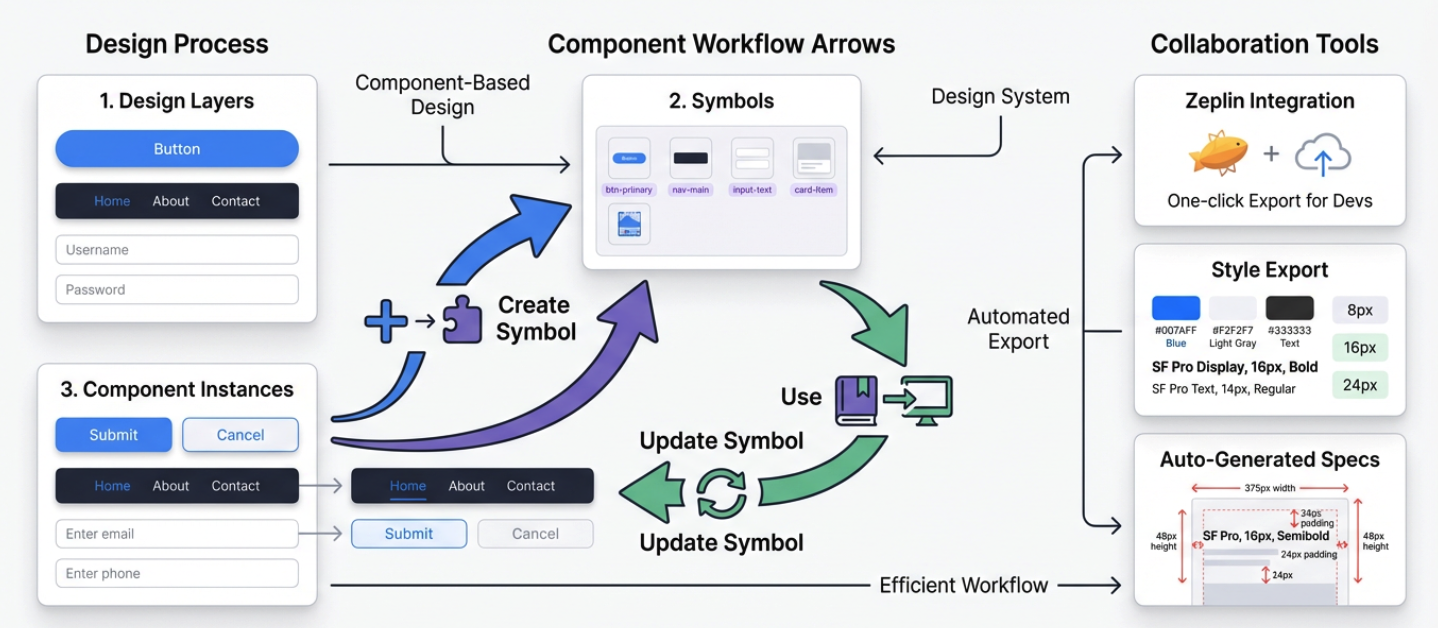Click the Zeplin orange fish logo
The width and height of the screenshot is (1438, 628).
point(1218,154)
